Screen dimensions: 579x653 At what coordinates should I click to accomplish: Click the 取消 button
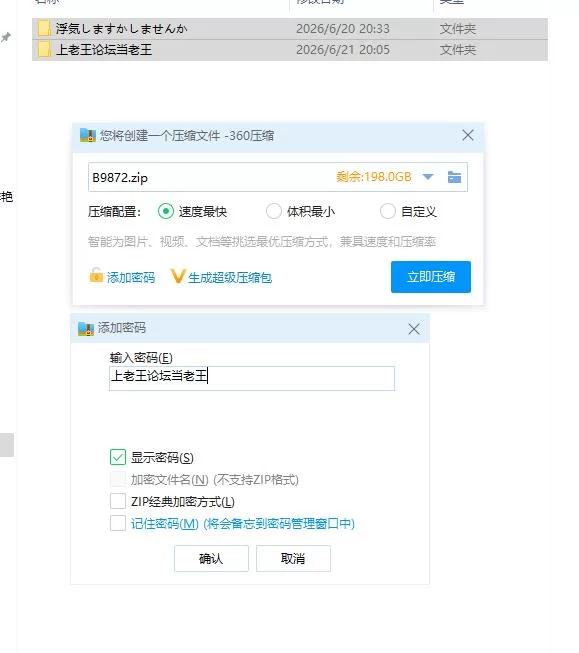[293, 558]
